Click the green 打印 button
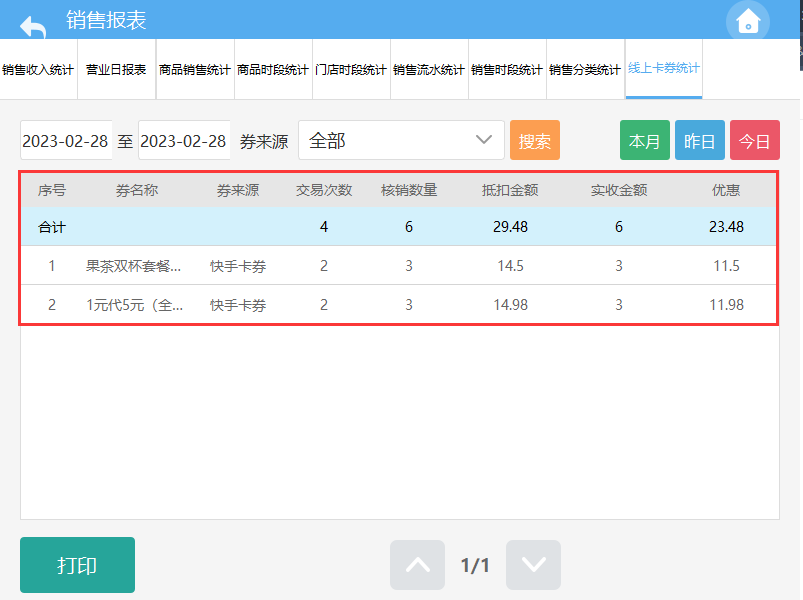 coord(77,565)
